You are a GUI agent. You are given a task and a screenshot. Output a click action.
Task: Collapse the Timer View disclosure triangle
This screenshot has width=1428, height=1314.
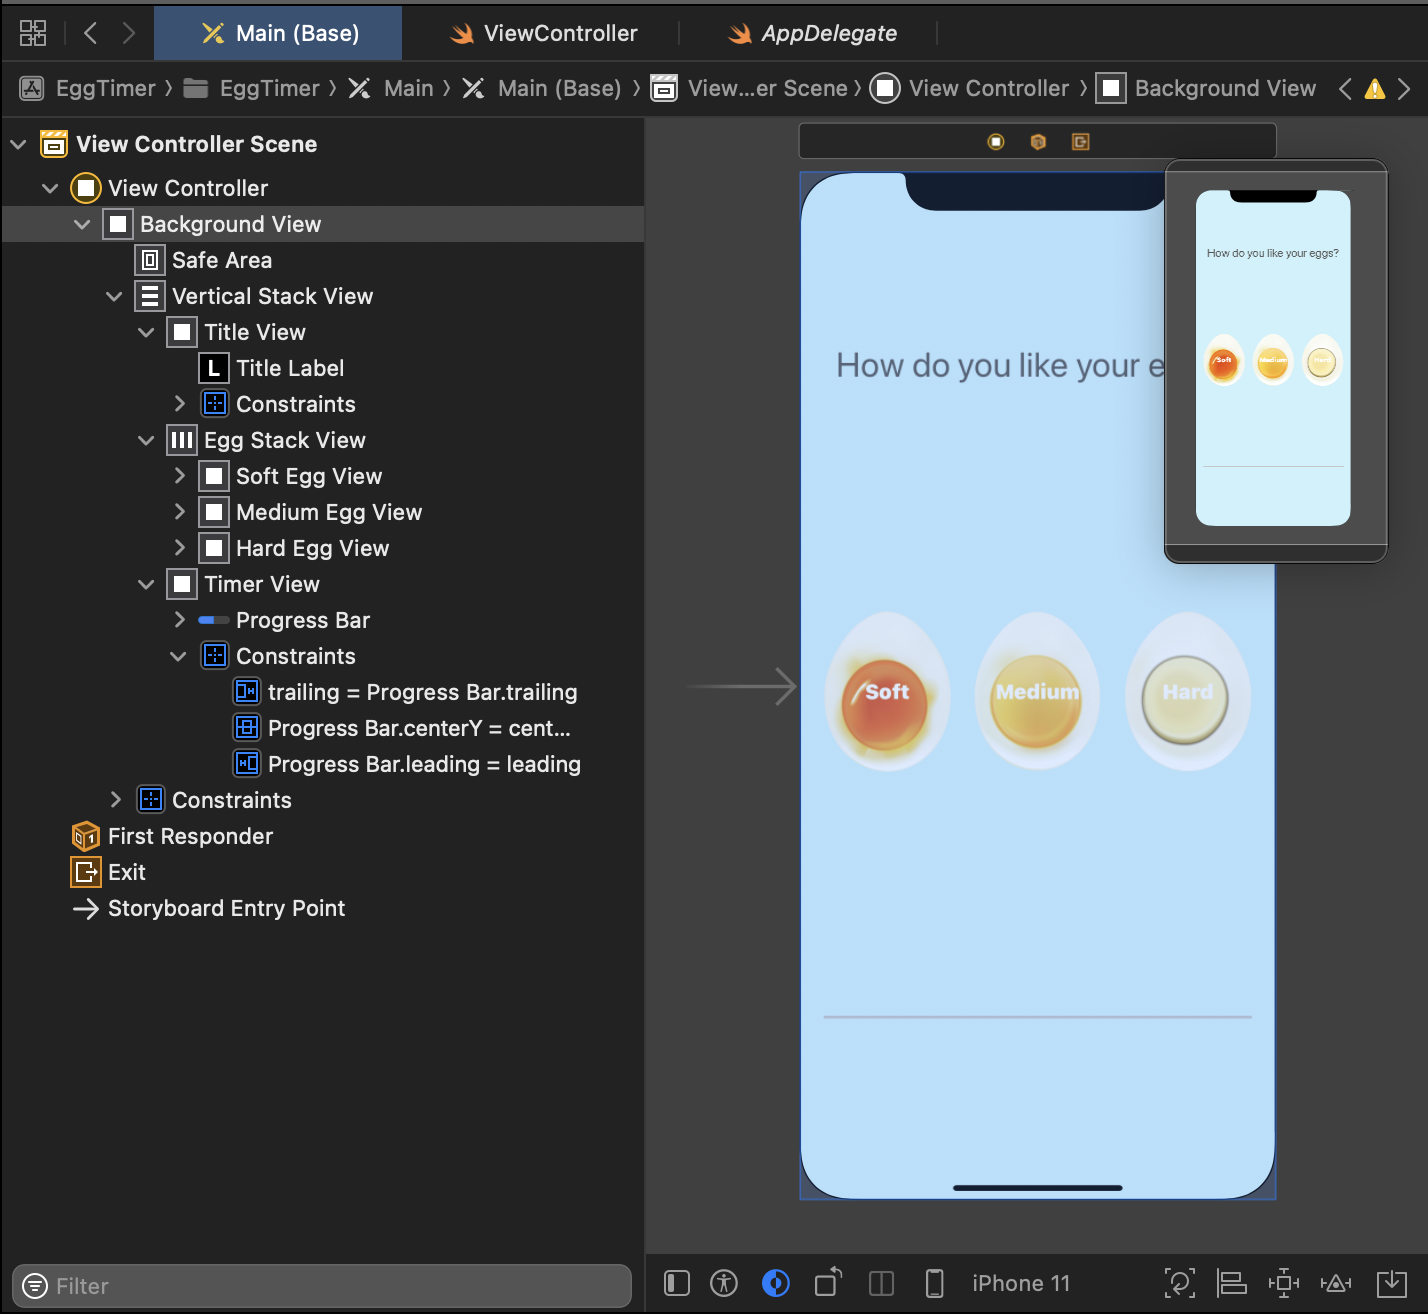(146, 584)
